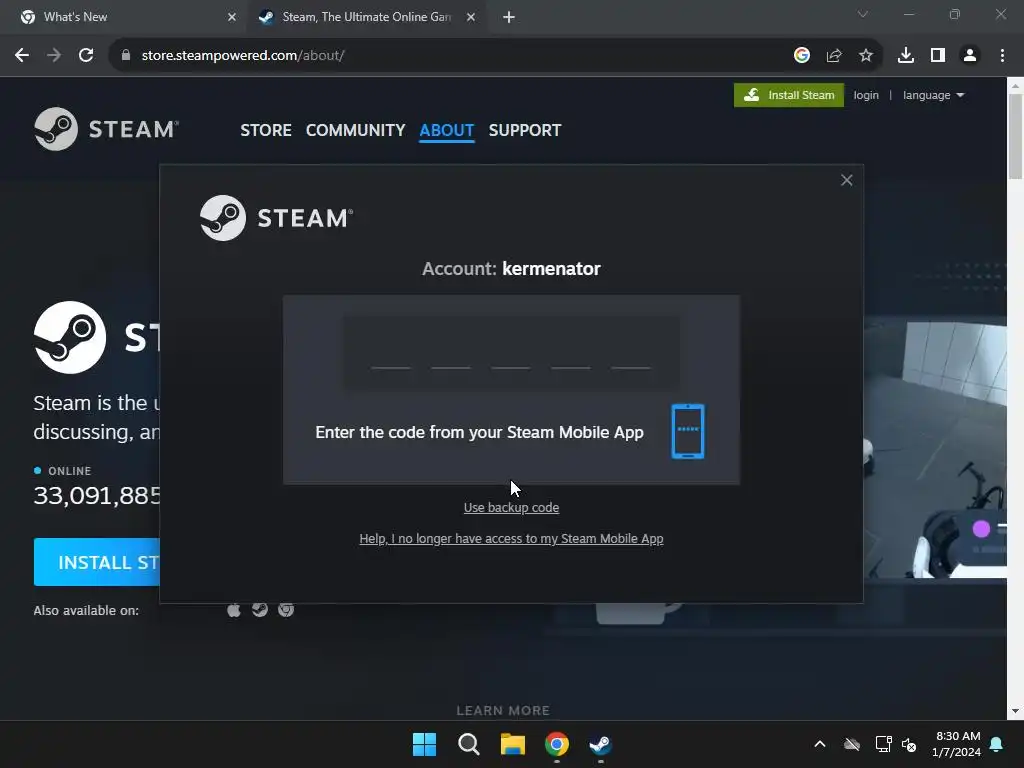Screen dimensions: 1024x768
Task: Share this page icon
Action: tap(834, 56)
